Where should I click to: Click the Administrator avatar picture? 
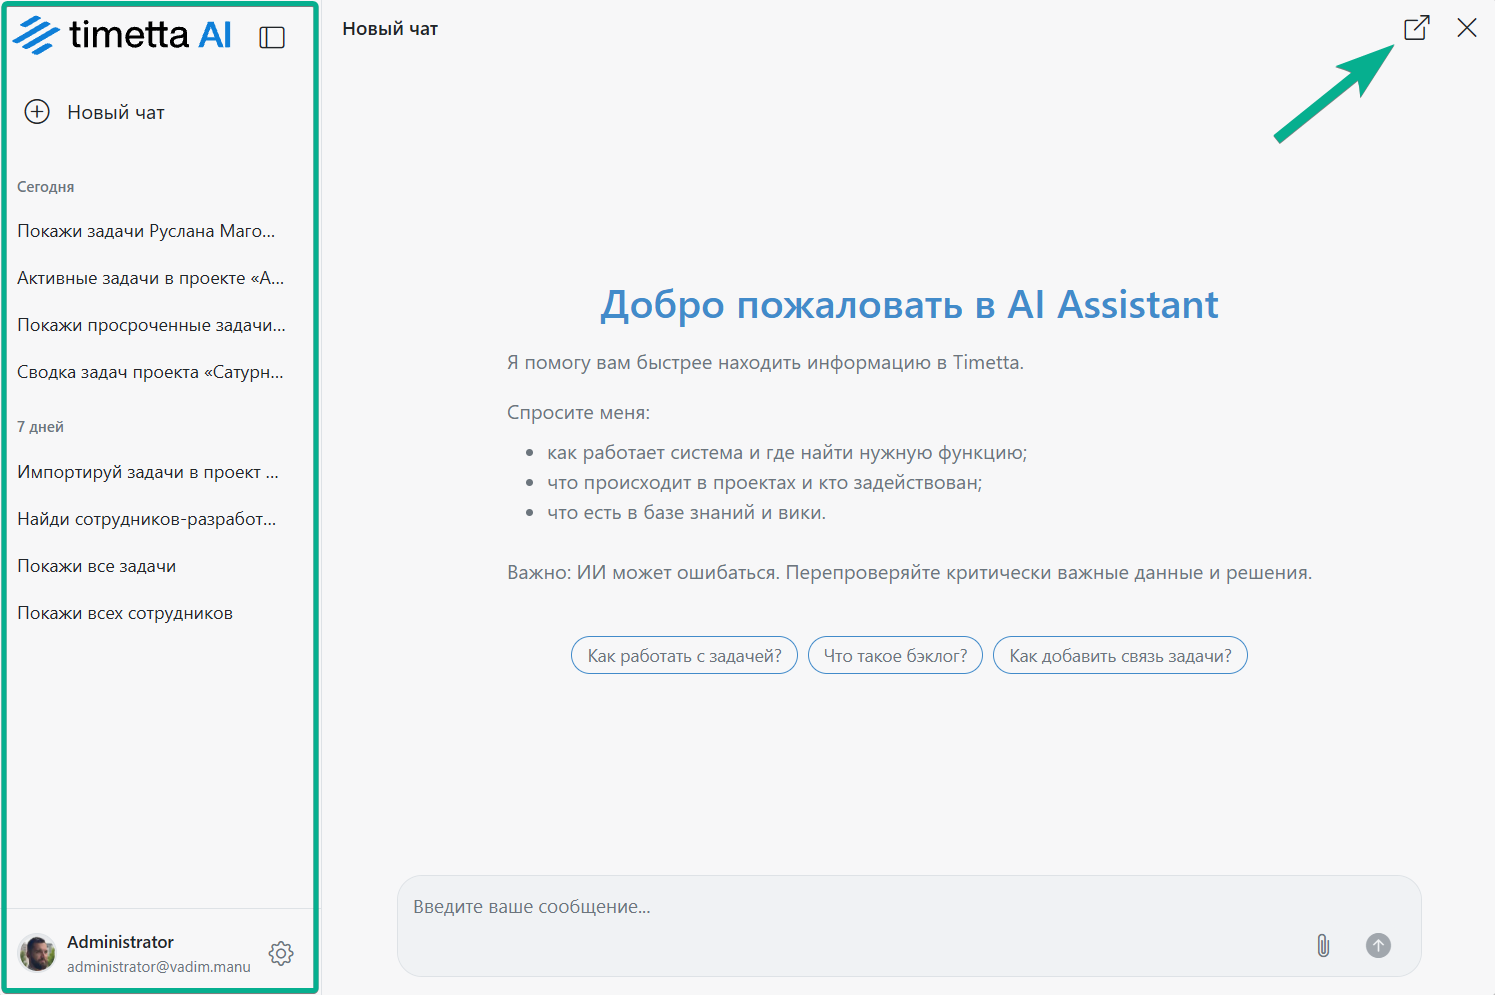tap(38, 953)
